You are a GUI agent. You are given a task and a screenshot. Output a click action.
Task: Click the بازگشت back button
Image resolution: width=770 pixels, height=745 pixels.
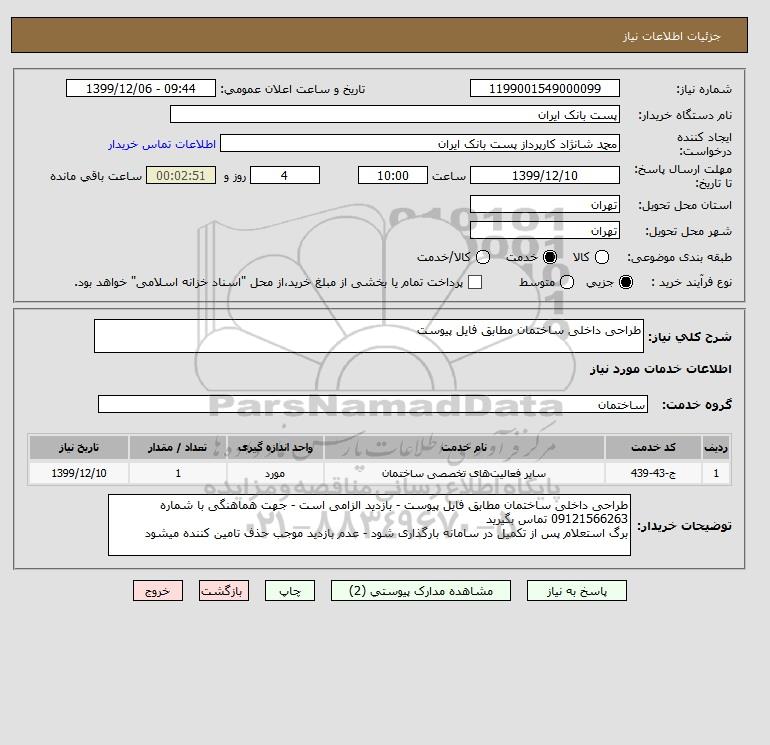pos(224,590)
